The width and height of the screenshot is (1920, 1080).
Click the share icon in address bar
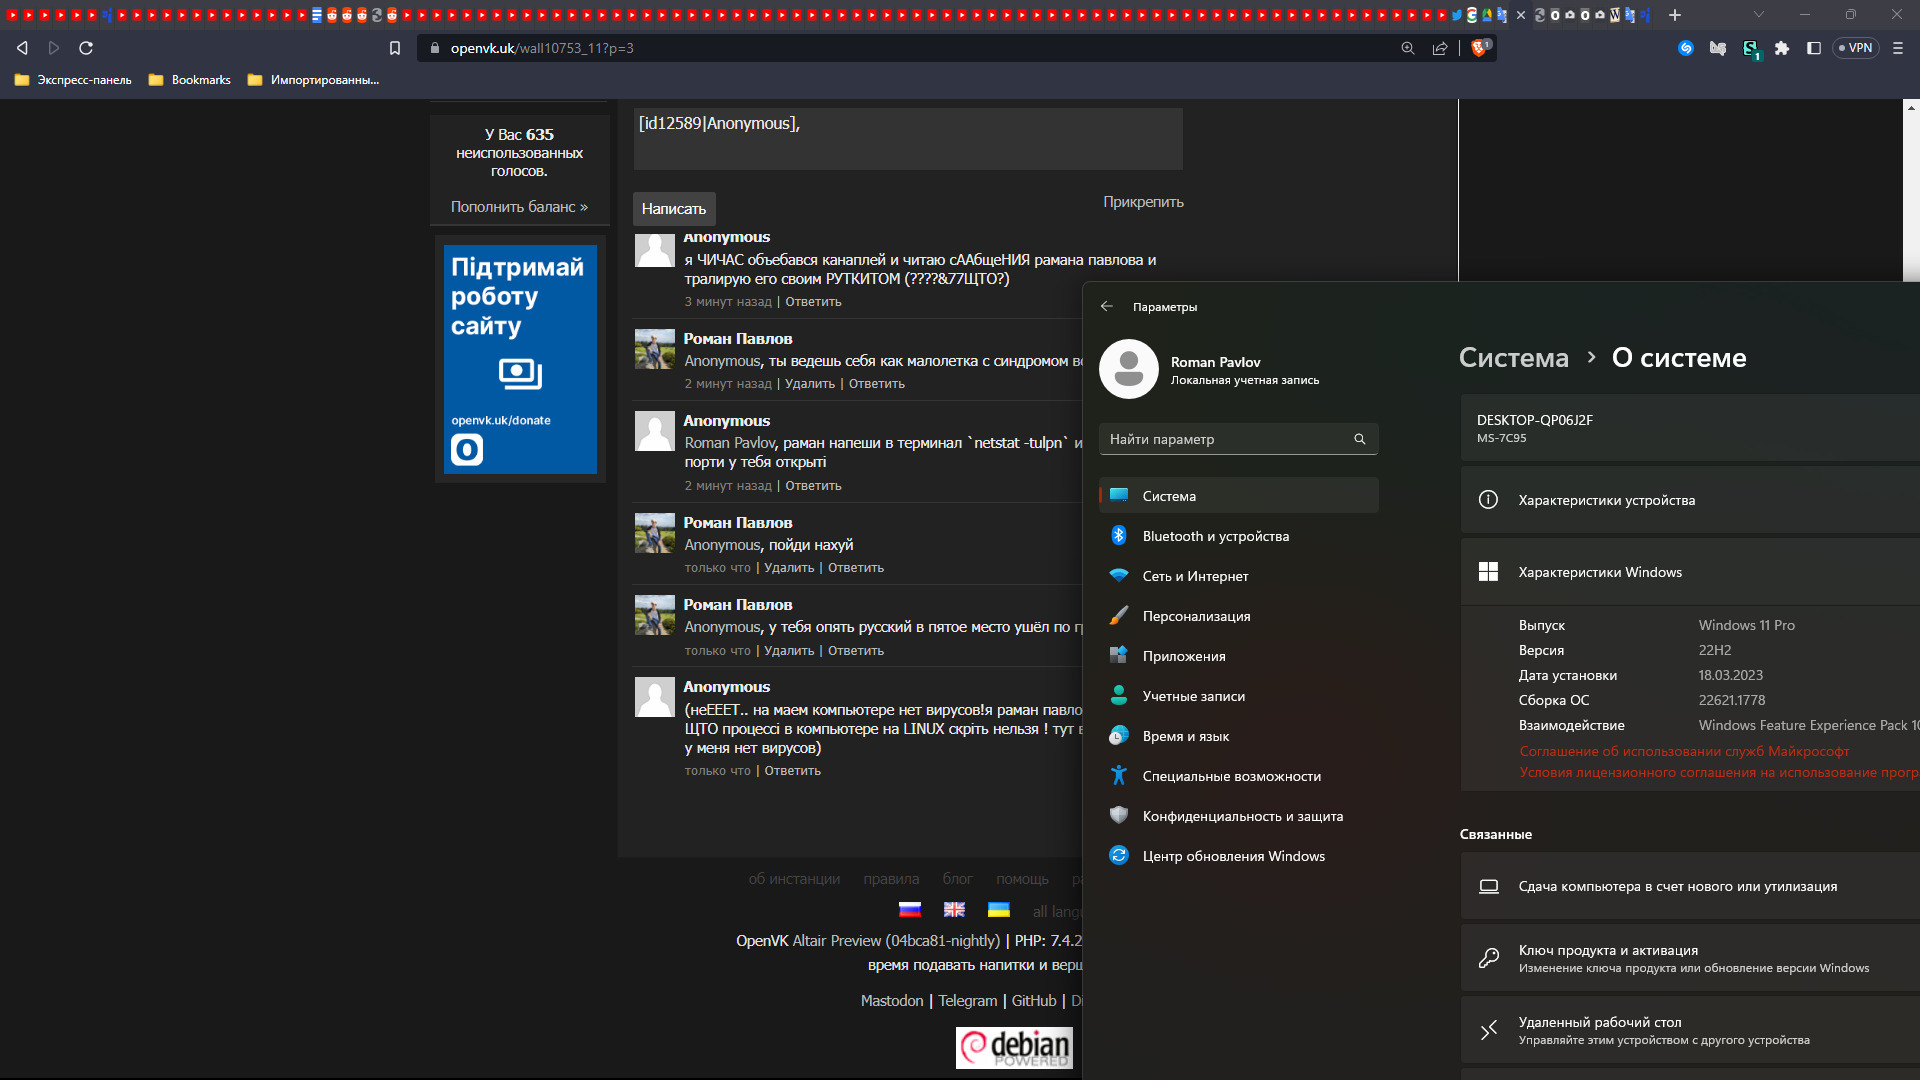pos(1440,48)
